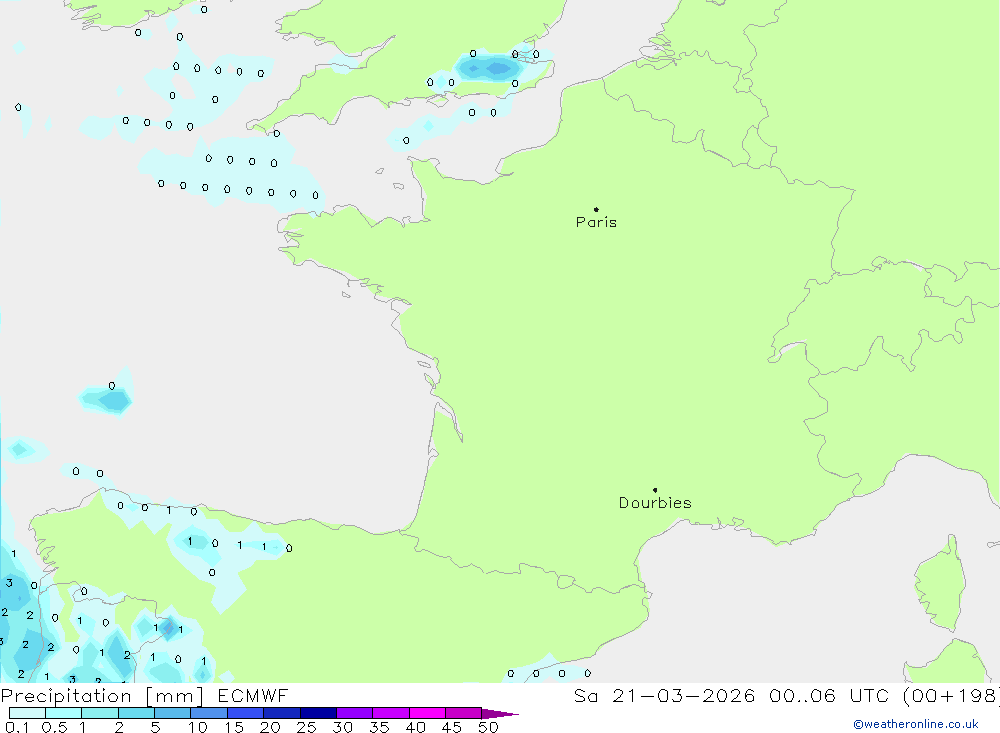Click the date Sa 21-03-2026 text

coord(665,695)
